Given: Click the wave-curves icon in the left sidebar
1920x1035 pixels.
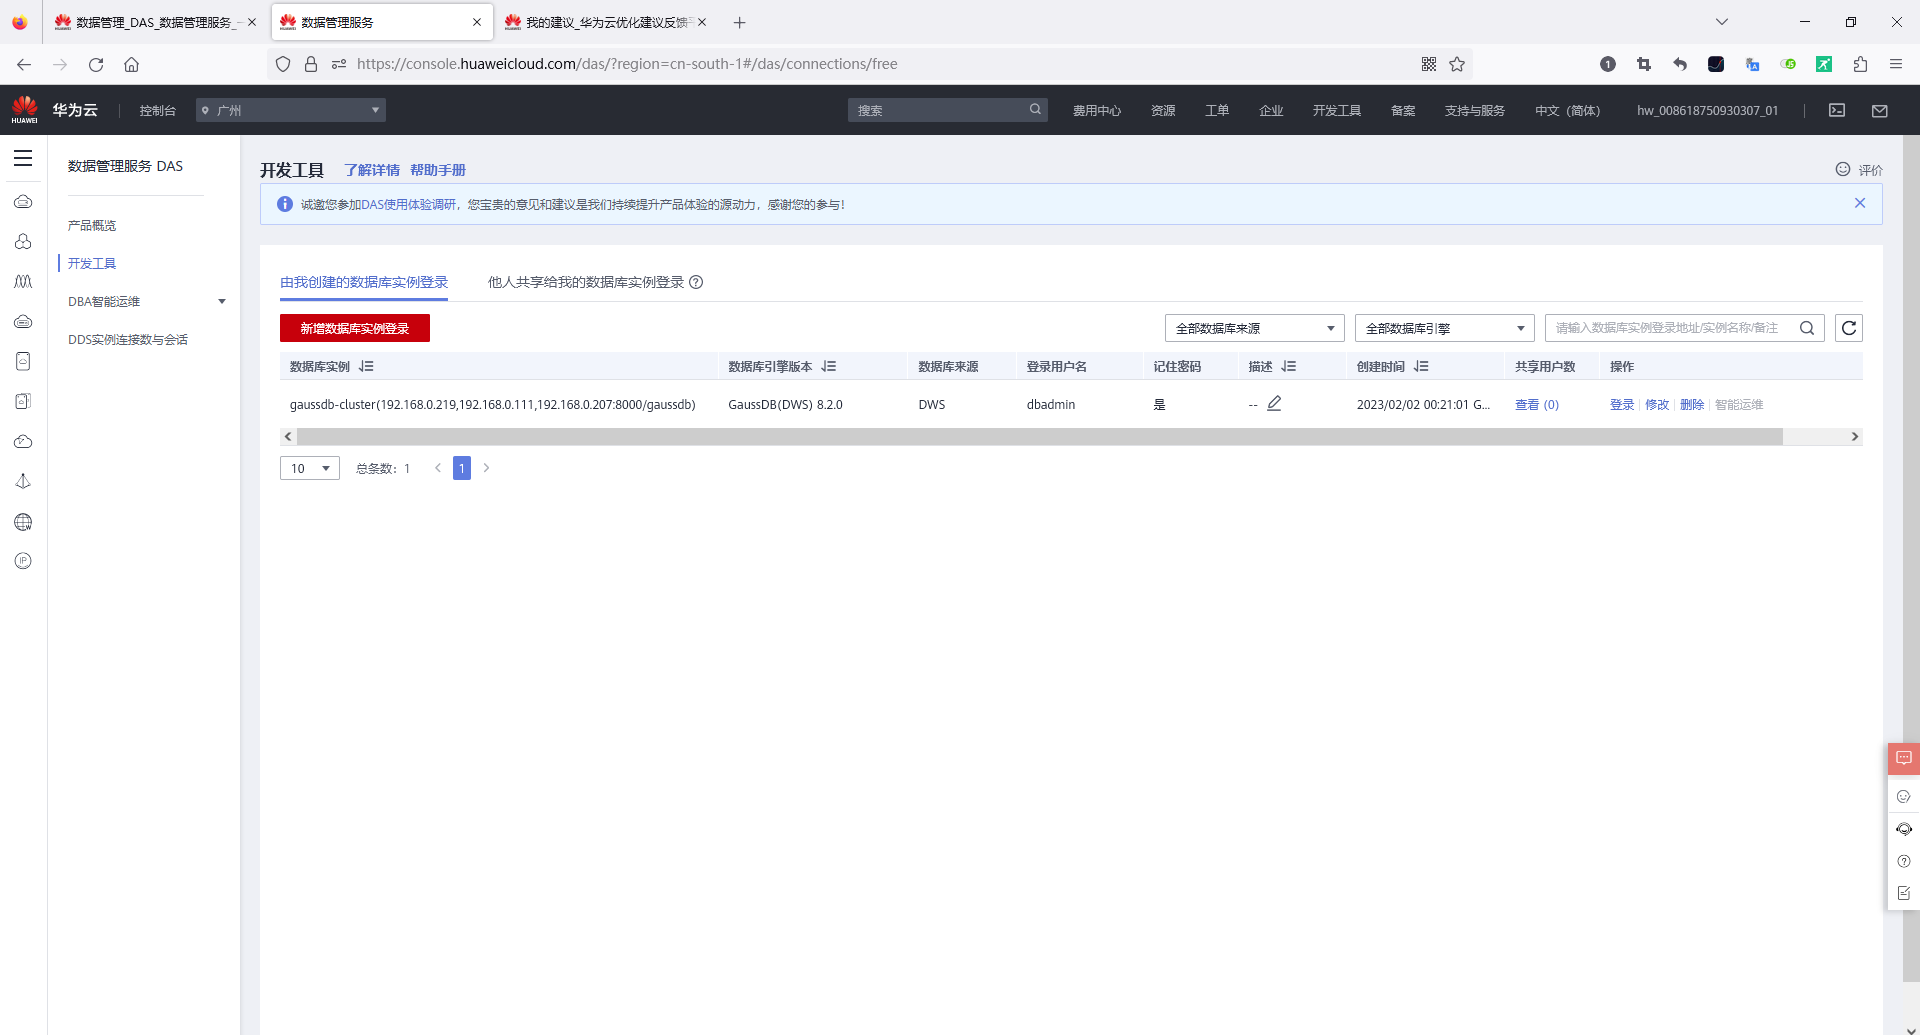Looking at the screenshot, I should tap(23, 282).
